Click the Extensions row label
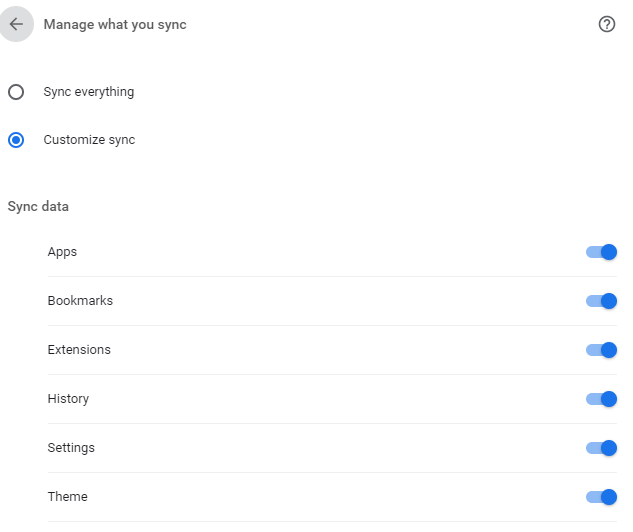 [79, 350]
